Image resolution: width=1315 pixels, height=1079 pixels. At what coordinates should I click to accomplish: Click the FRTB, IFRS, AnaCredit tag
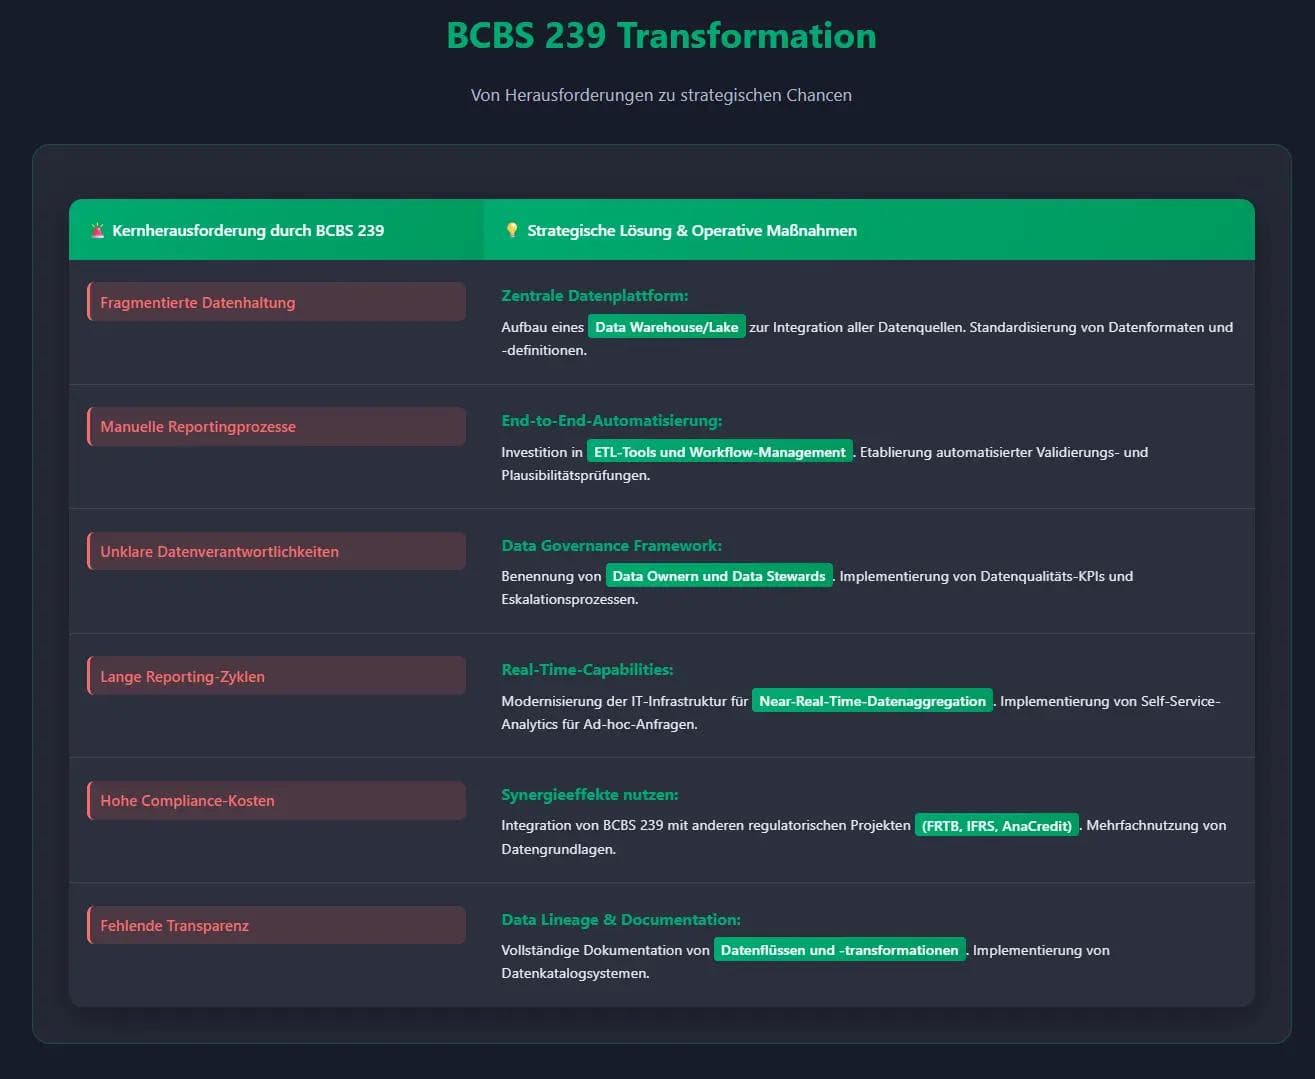(x=996, y=826)
